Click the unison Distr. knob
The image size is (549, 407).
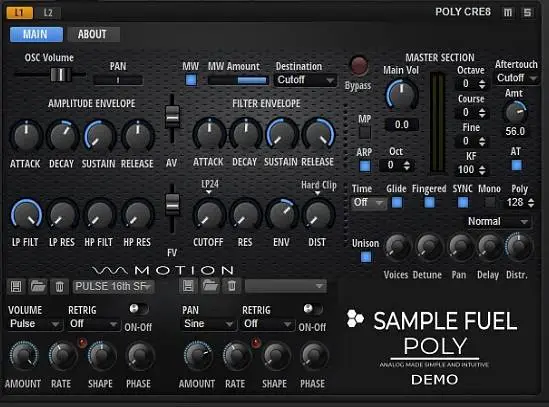[x=519, y=247]
